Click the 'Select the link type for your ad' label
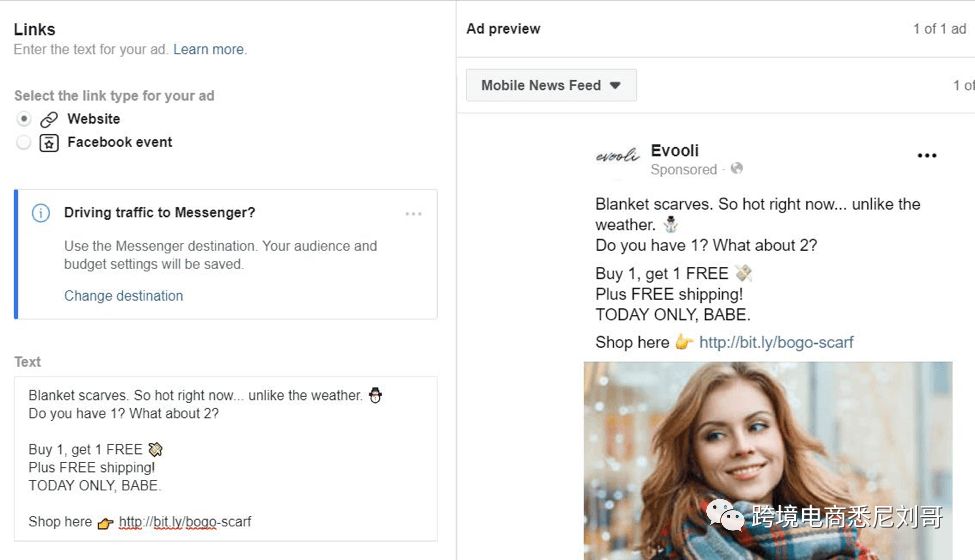975x560 pixels. (114, 96)
